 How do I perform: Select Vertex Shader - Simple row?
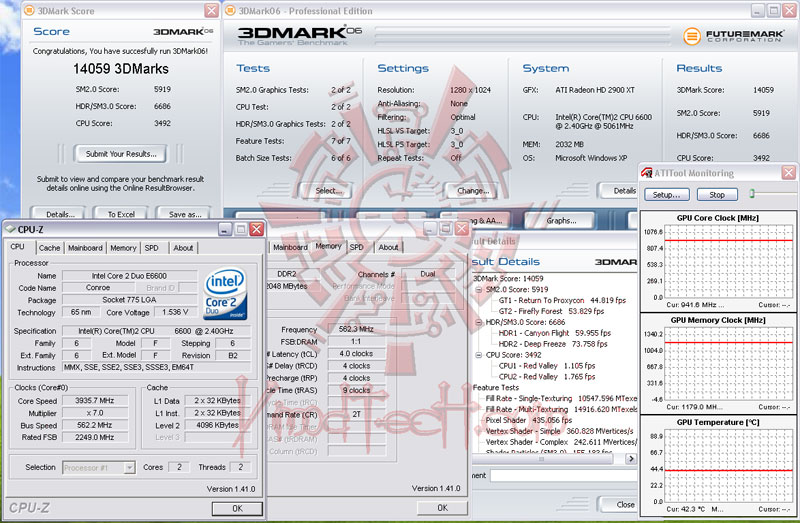(x=560, y=431)
